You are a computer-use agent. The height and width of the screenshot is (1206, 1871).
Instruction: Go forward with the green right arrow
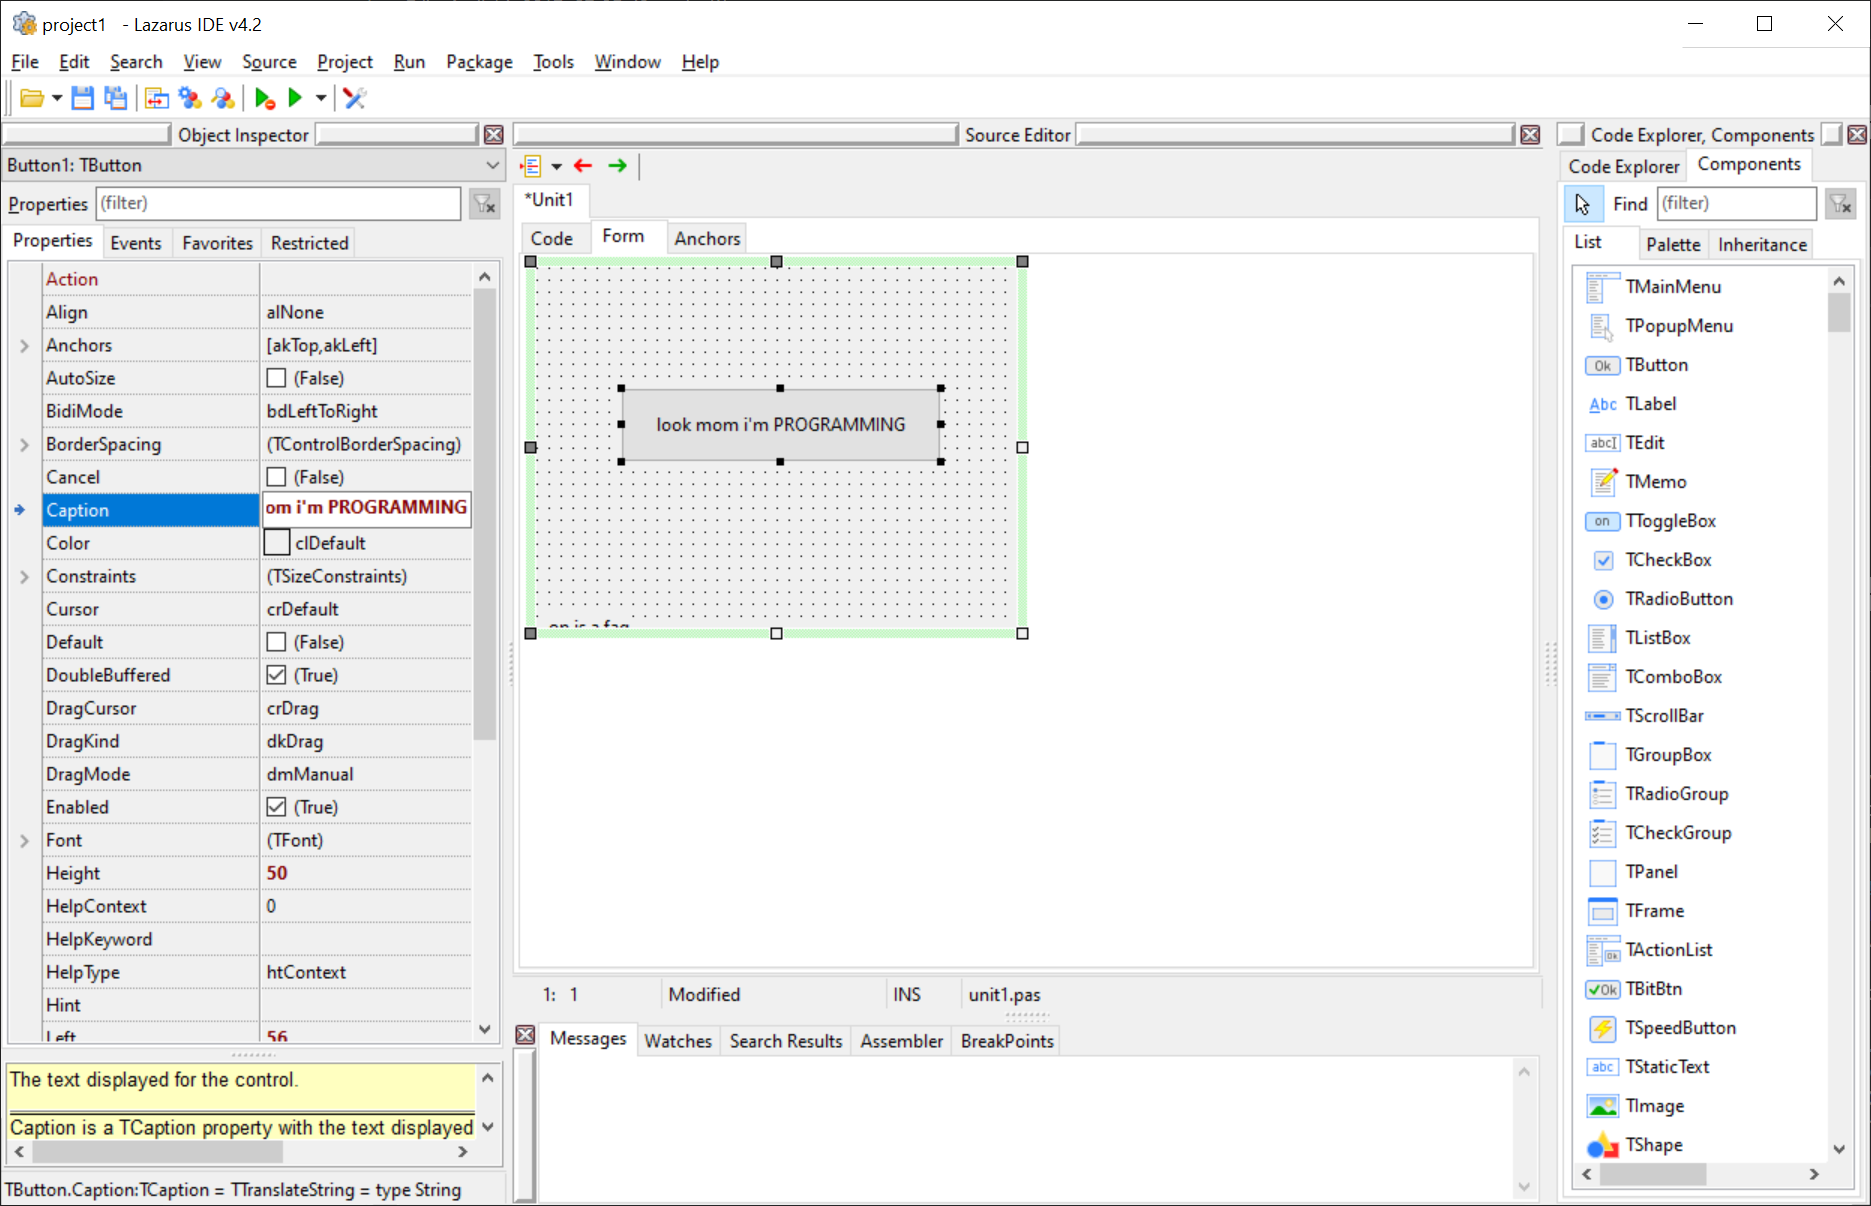tap(618, 166)
